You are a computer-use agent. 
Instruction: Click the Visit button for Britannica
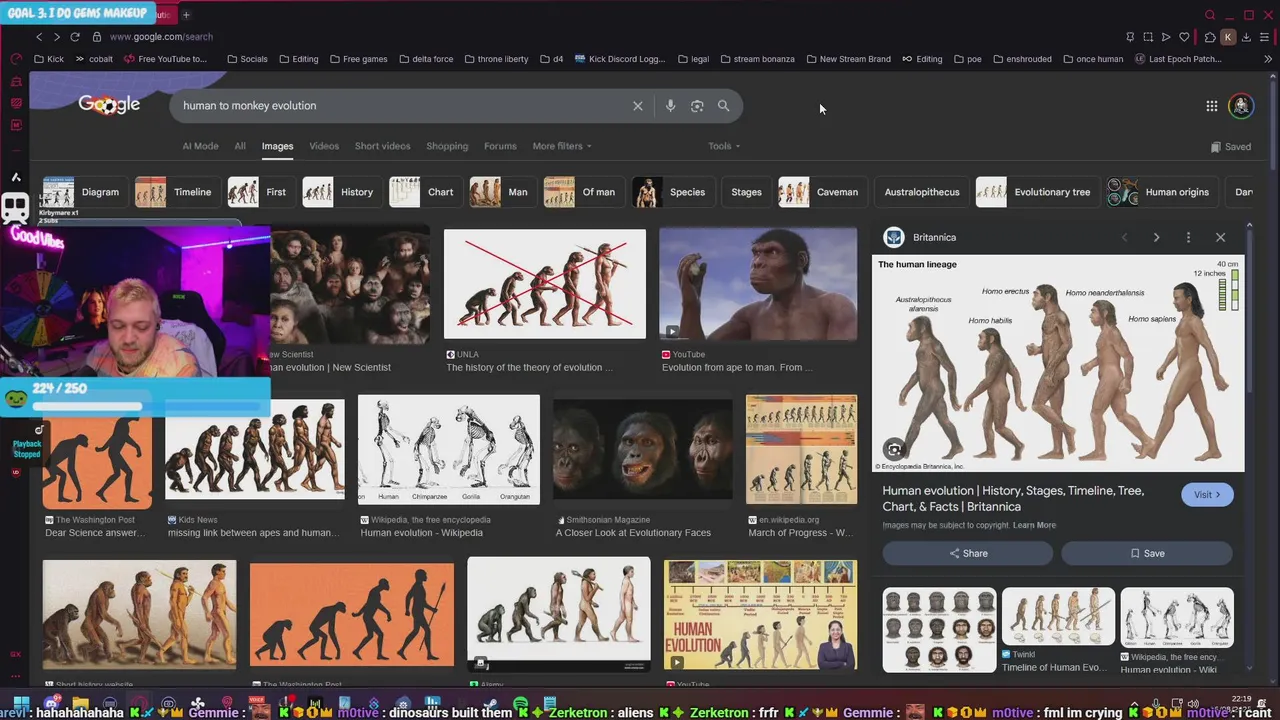pos(1207,495)
